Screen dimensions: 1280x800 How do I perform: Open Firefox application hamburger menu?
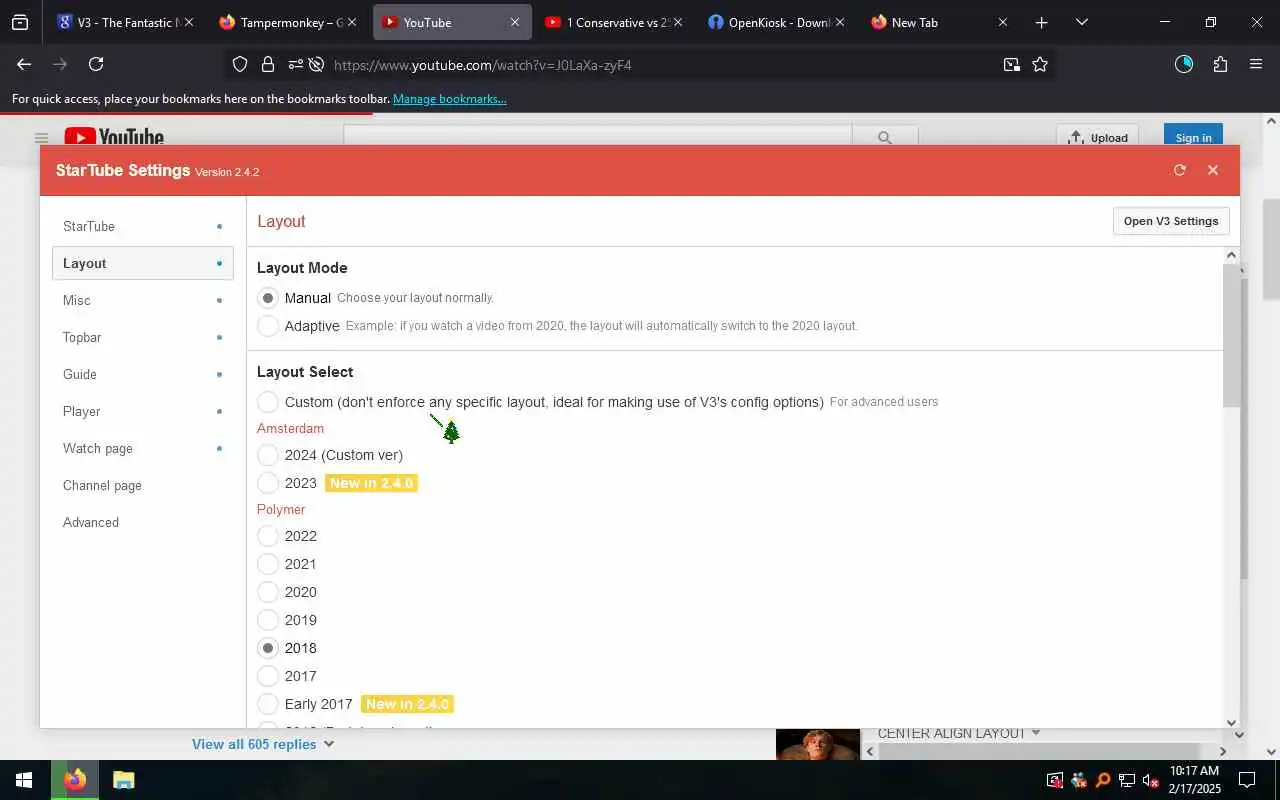coord(1256,64)
